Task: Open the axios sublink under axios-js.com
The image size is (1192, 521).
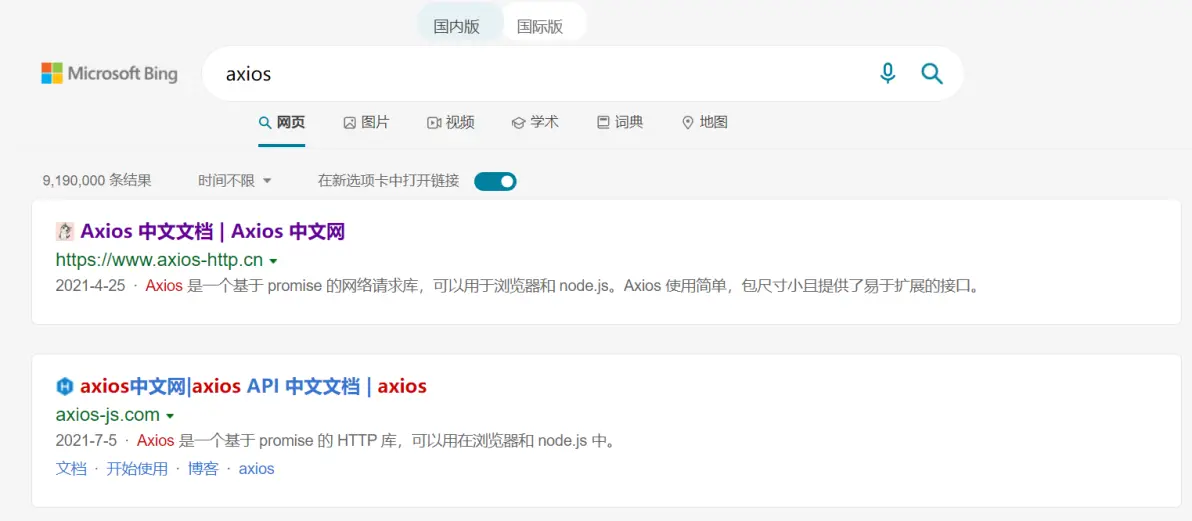Action: click(256, 469)
